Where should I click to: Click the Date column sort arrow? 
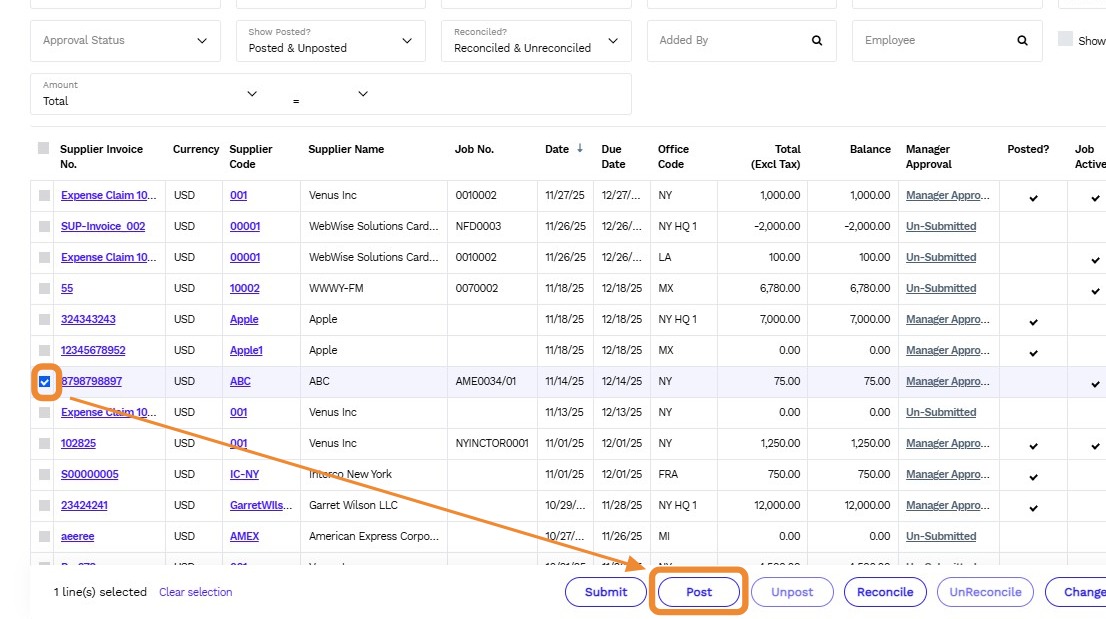coord(580,149)
